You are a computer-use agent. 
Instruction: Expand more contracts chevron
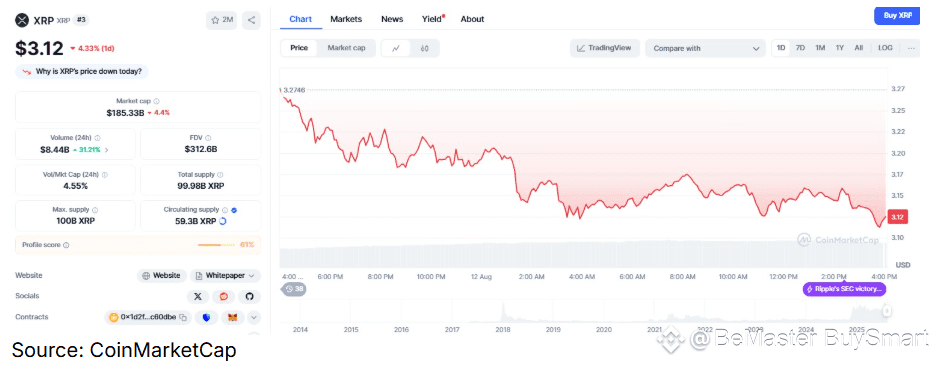(254, 317)
